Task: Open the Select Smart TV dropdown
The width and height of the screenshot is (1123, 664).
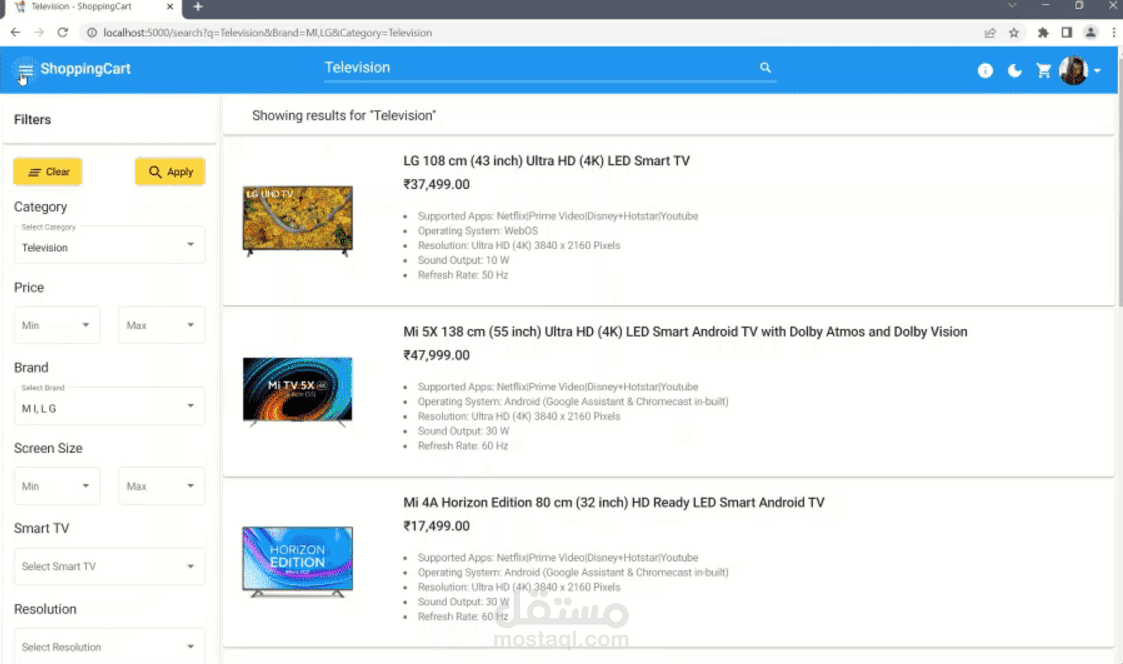Action: (x=109, y=566)
